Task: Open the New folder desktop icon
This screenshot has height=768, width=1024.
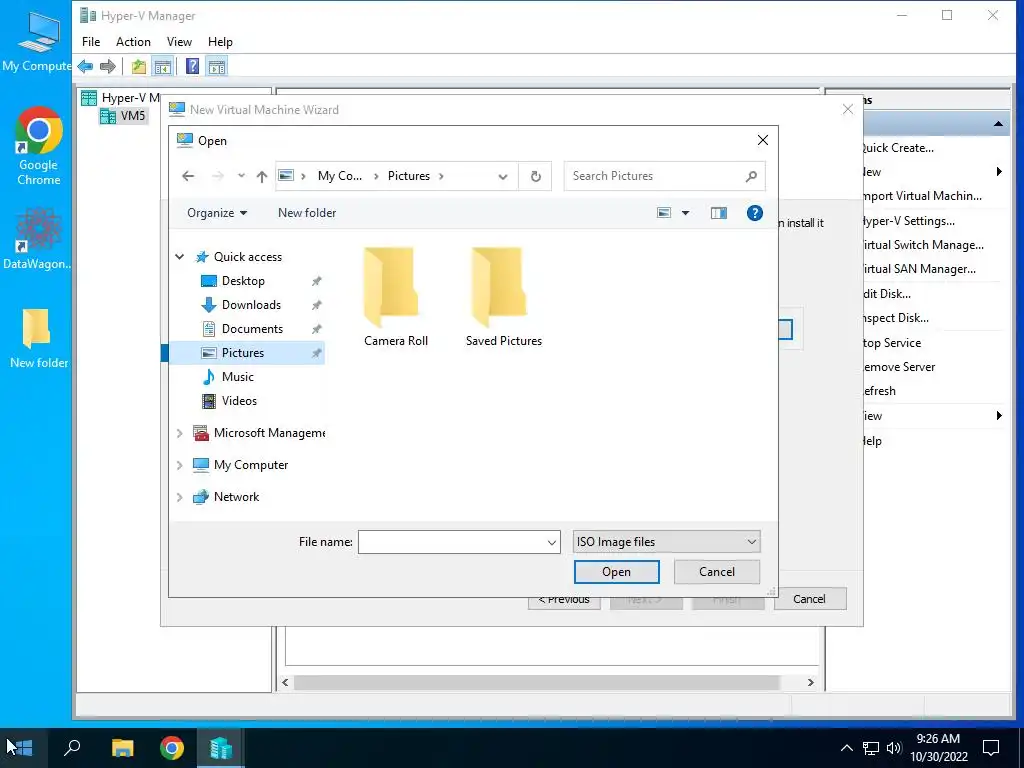Action: point(38,338)
